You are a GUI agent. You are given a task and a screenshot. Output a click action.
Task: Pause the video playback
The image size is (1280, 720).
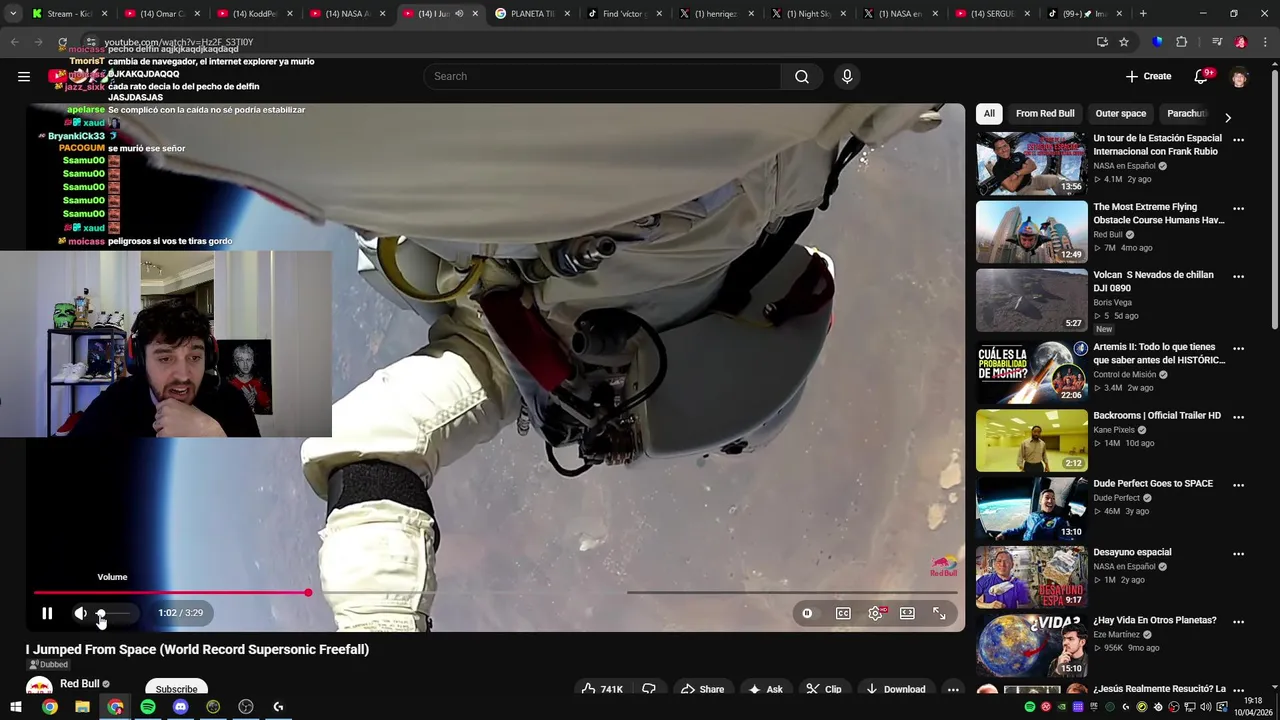pos(47,613)
